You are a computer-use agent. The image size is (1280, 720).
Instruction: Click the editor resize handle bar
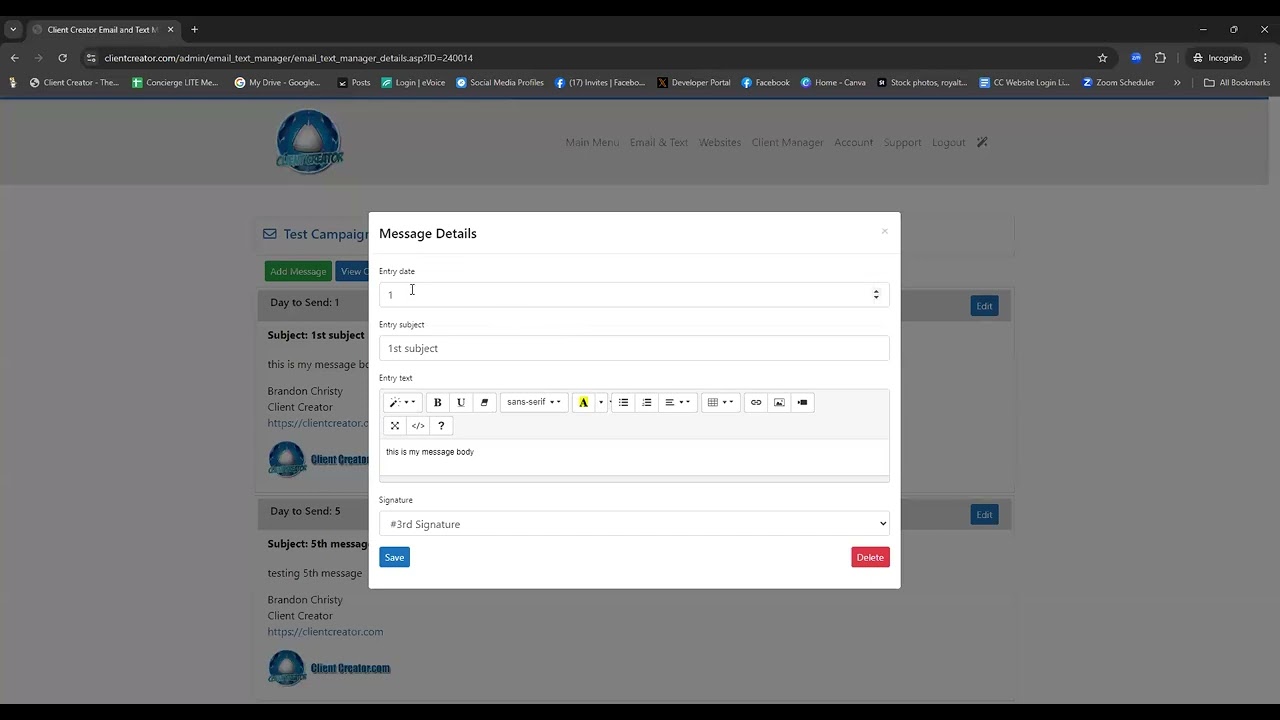[634, 479]
